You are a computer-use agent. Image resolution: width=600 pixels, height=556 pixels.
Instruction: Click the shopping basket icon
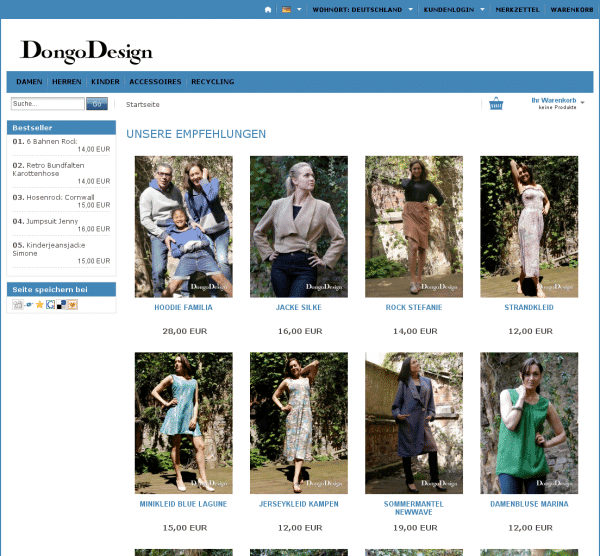[x=496, y=103]
